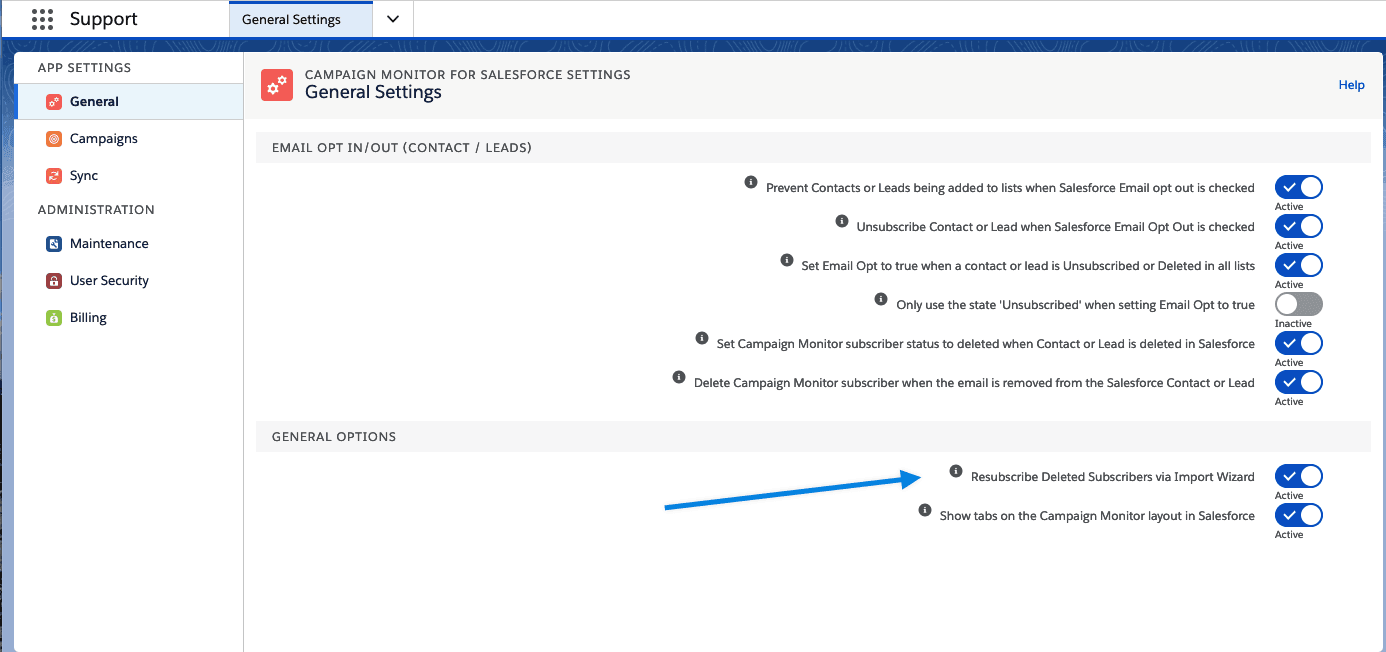This screenshot has width=1386, height=652.
Task: Click the Sync sidebar icon
Action: [54, 176]
